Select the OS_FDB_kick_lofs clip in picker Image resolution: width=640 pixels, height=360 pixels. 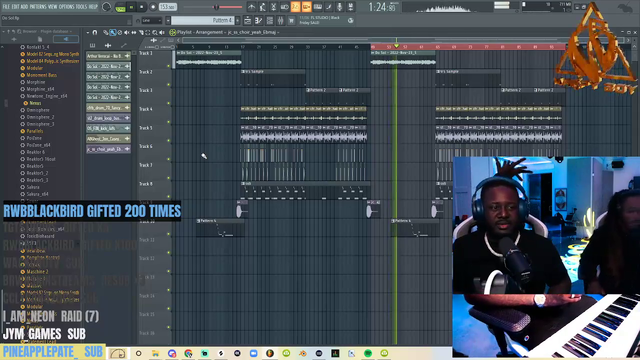coord(108,128)
